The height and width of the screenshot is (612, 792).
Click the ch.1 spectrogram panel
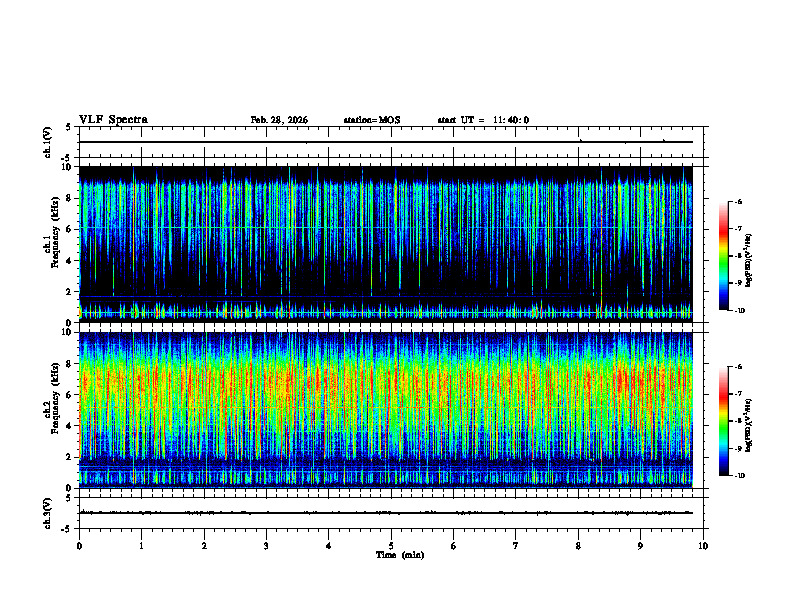click(x=385, y=244)
